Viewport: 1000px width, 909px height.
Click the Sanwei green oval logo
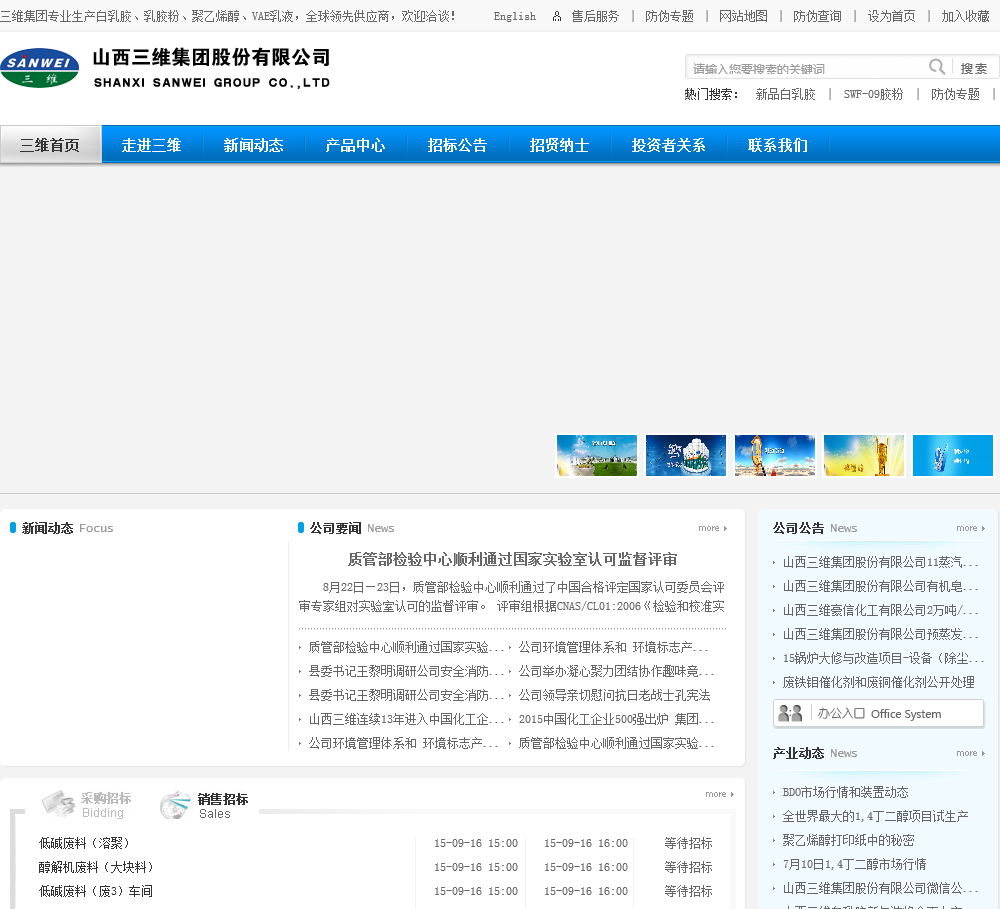coord(40,68)
